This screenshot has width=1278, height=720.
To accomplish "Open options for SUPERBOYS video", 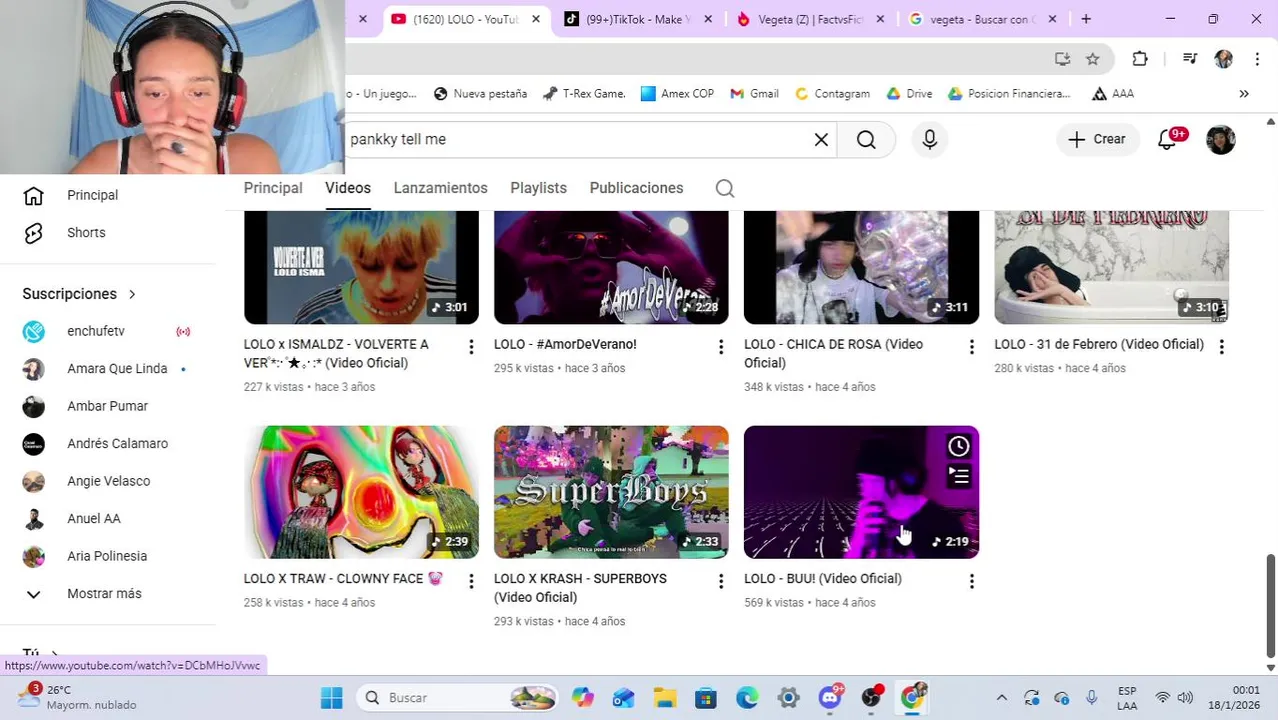I will pos(721,581).
